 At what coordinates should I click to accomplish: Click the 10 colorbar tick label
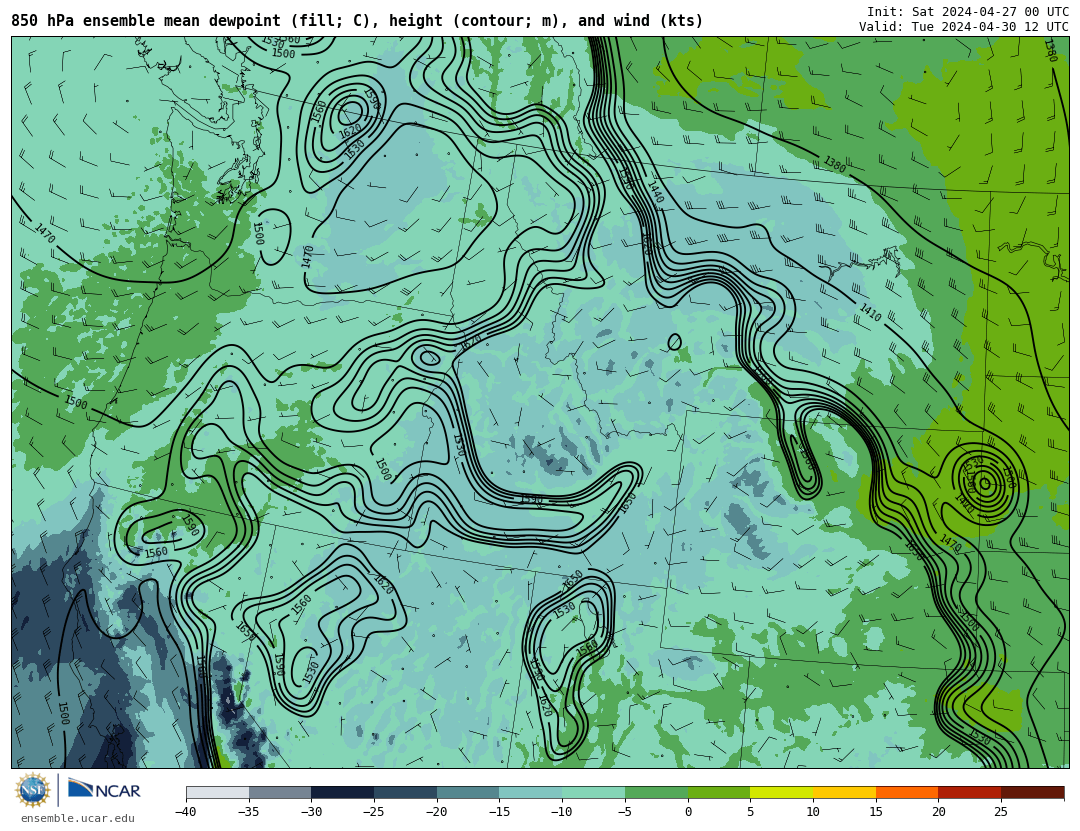[x=813, y=812]
